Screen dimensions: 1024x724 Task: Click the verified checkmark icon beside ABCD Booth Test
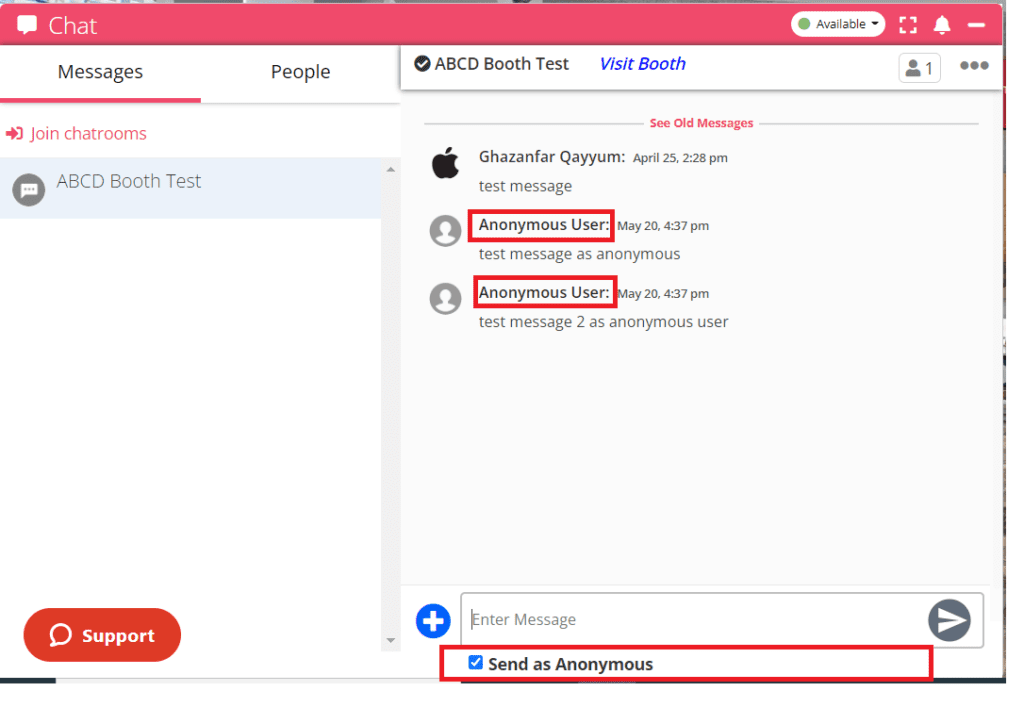pyautogui.click(x=423, y=63)
